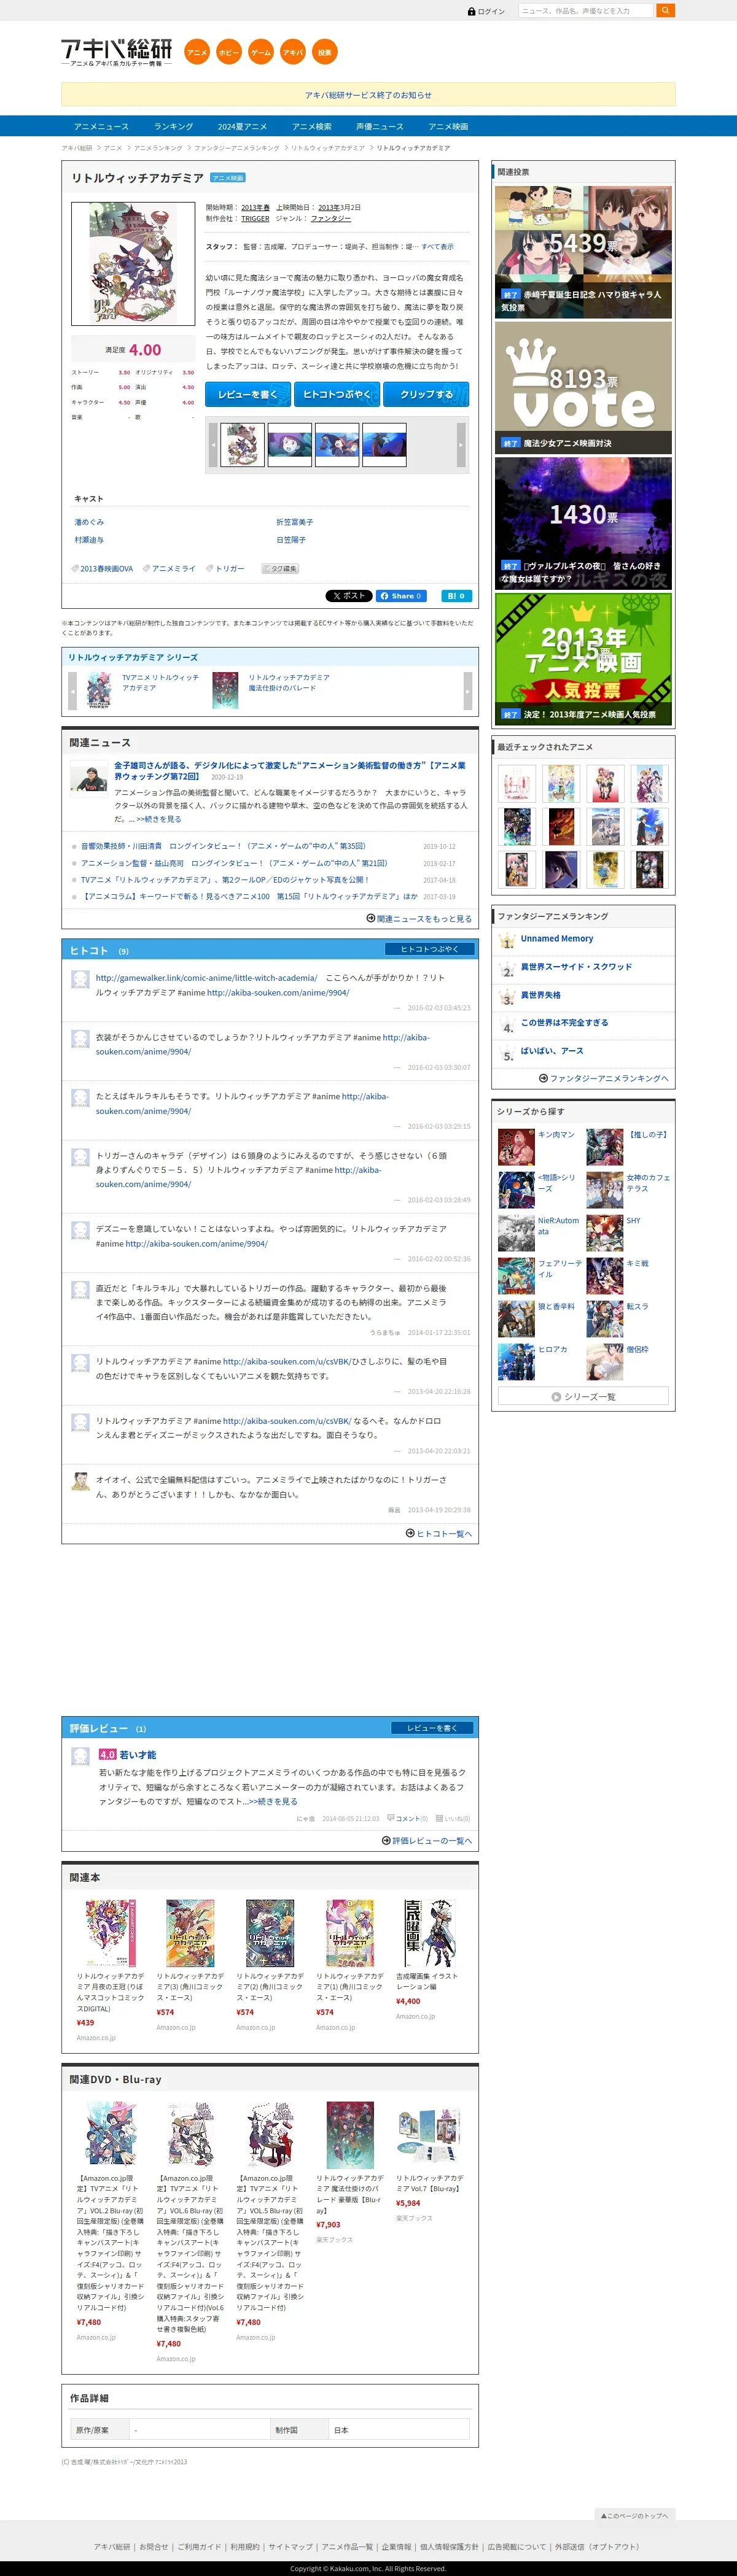
Task: Click the orange アキバ circle icon
Action: coord(293,52)
